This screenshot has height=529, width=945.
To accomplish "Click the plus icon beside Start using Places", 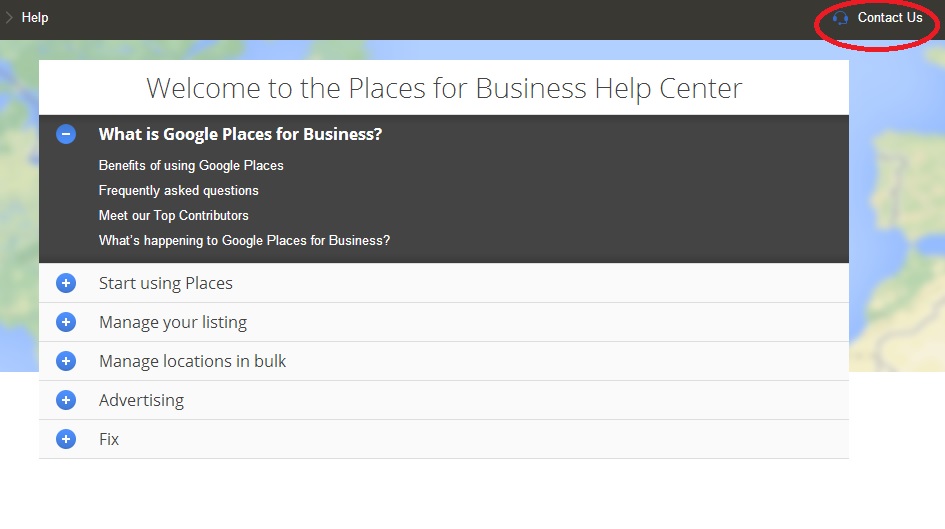I will point(66,283).
